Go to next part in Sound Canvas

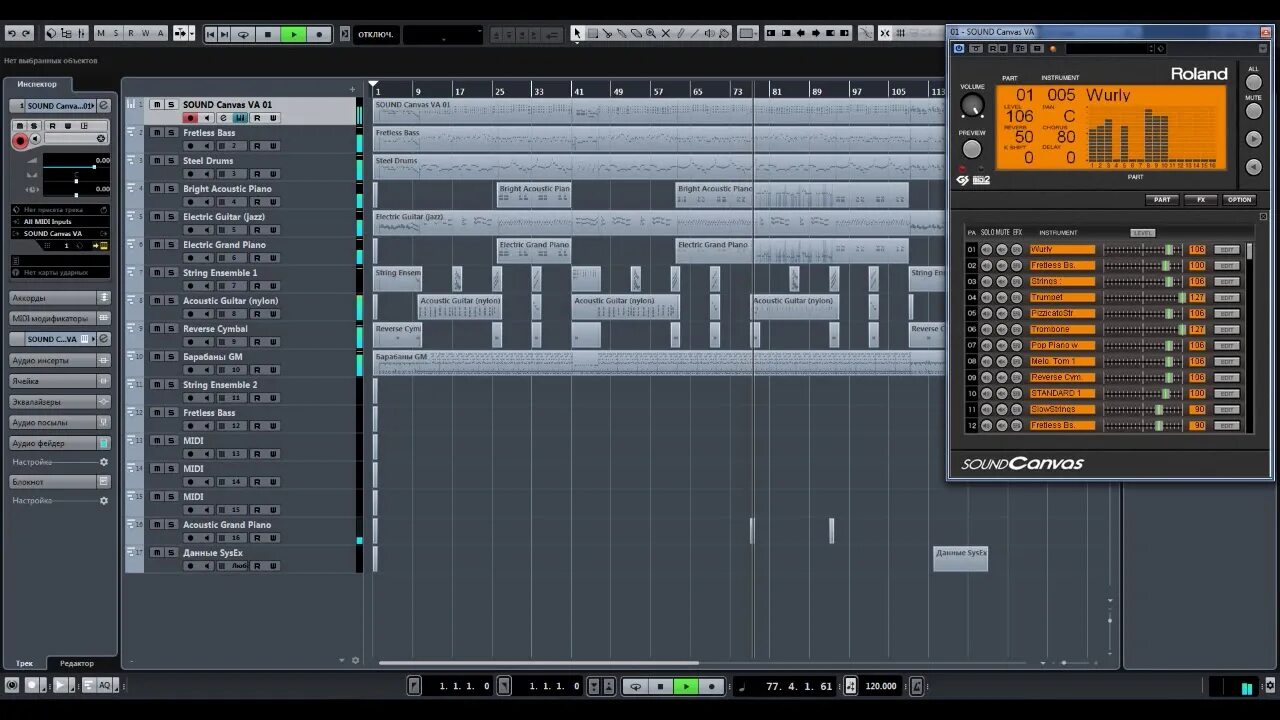(1254, 139)
